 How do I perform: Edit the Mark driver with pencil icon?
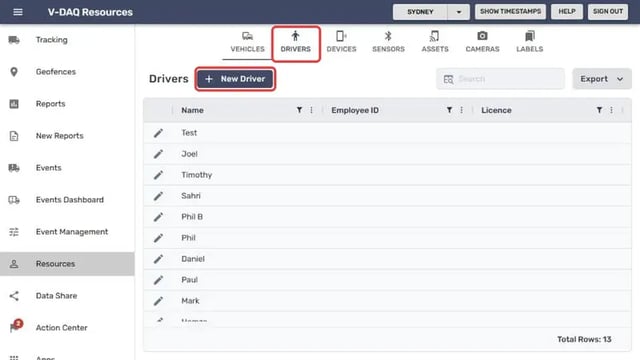pyautogui.click(x=158, y=301)
